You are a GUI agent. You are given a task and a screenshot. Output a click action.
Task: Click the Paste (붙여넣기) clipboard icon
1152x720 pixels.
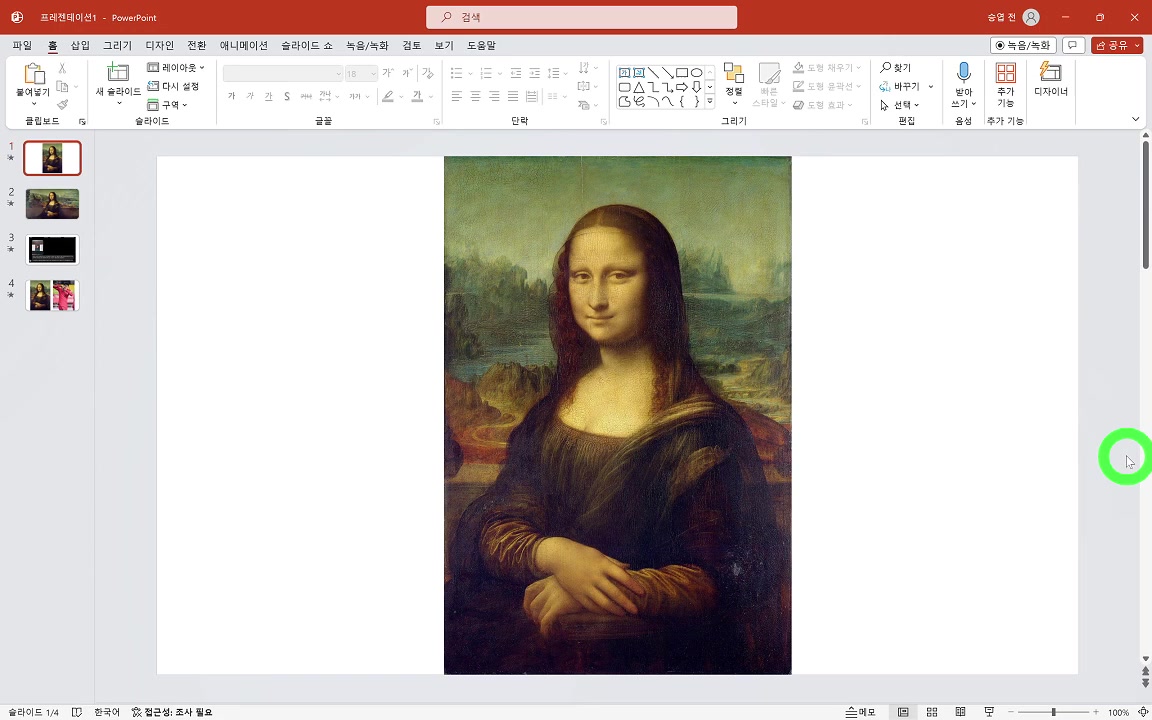33,74
